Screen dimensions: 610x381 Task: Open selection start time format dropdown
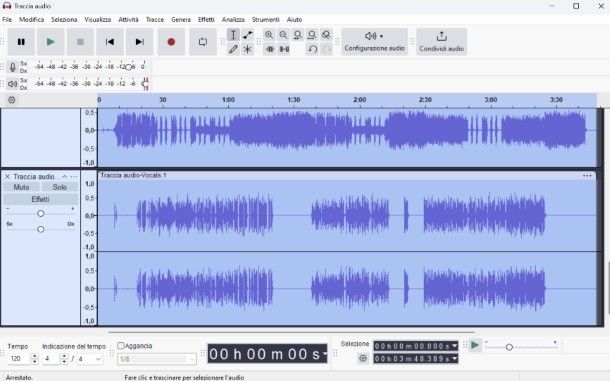point(454,346)
